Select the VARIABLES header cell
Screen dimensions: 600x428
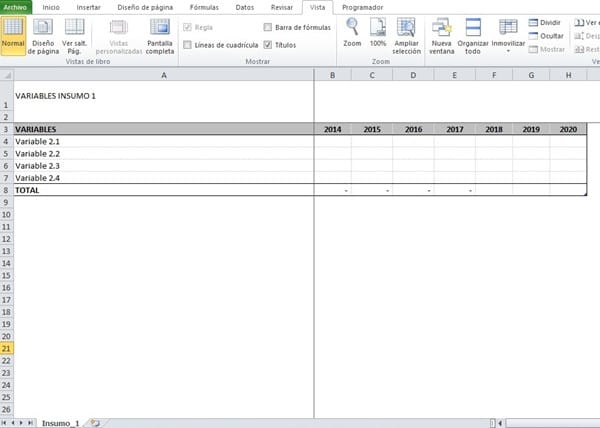click(x=164, y=129)
